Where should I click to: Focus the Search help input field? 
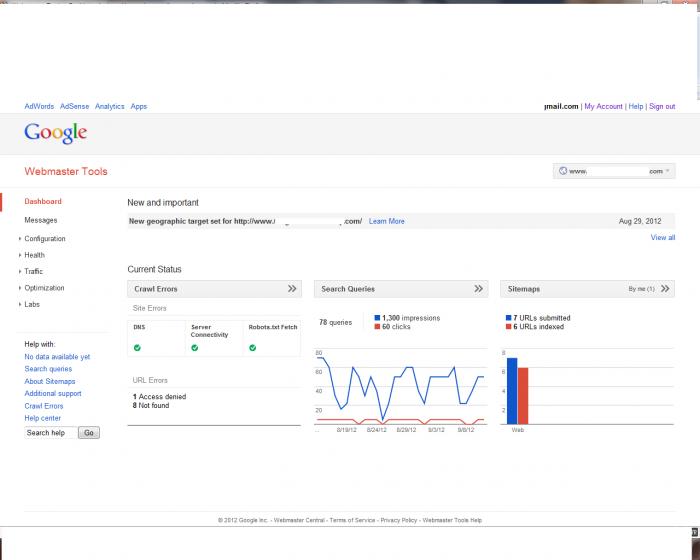[51, 433]
